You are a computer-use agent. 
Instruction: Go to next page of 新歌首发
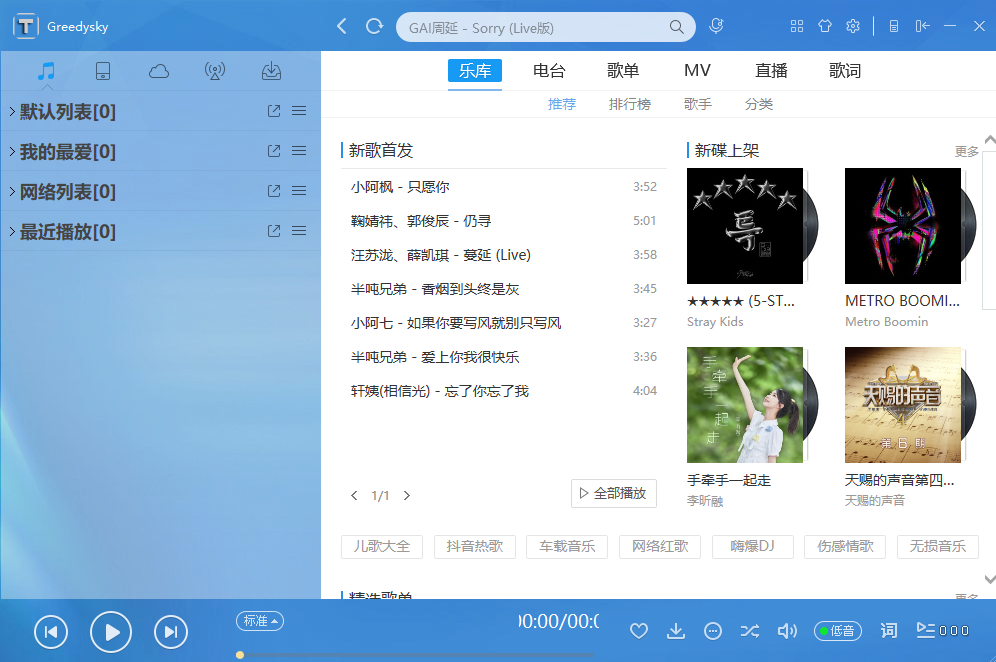click(x=407, y=496)
